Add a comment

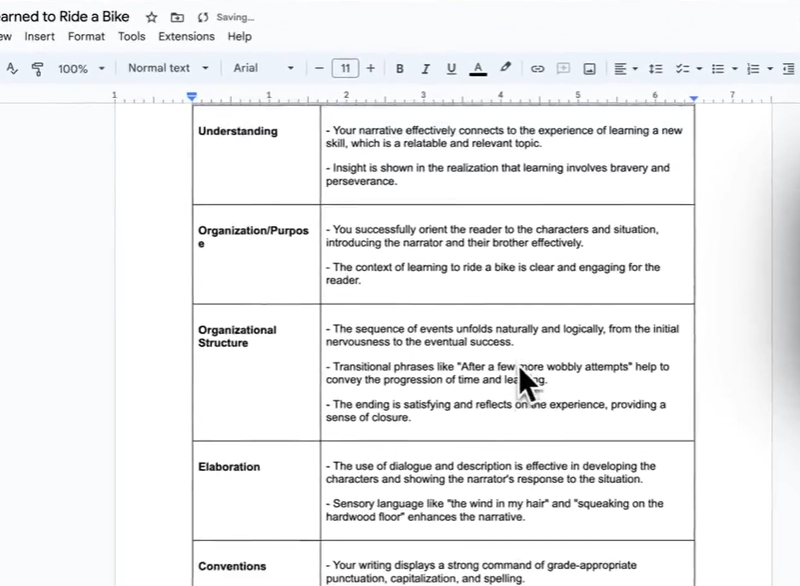[563, 68]
